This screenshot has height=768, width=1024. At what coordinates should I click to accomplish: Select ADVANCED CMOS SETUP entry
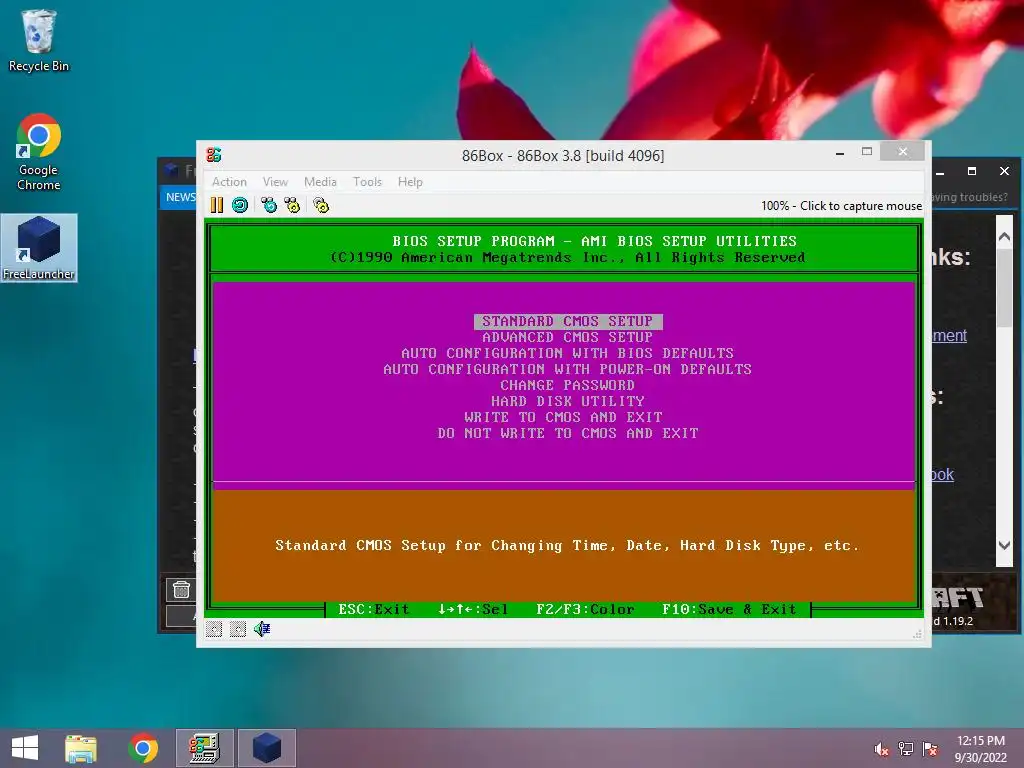click(x=568, y=337)
